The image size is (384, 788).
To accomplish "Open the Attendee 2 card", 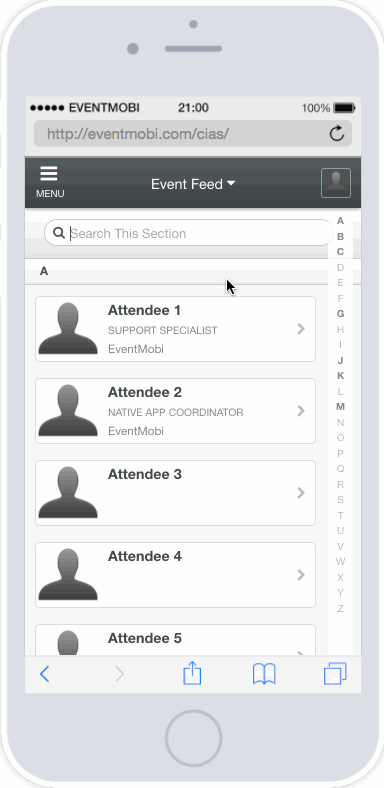I will click(175, 411).
